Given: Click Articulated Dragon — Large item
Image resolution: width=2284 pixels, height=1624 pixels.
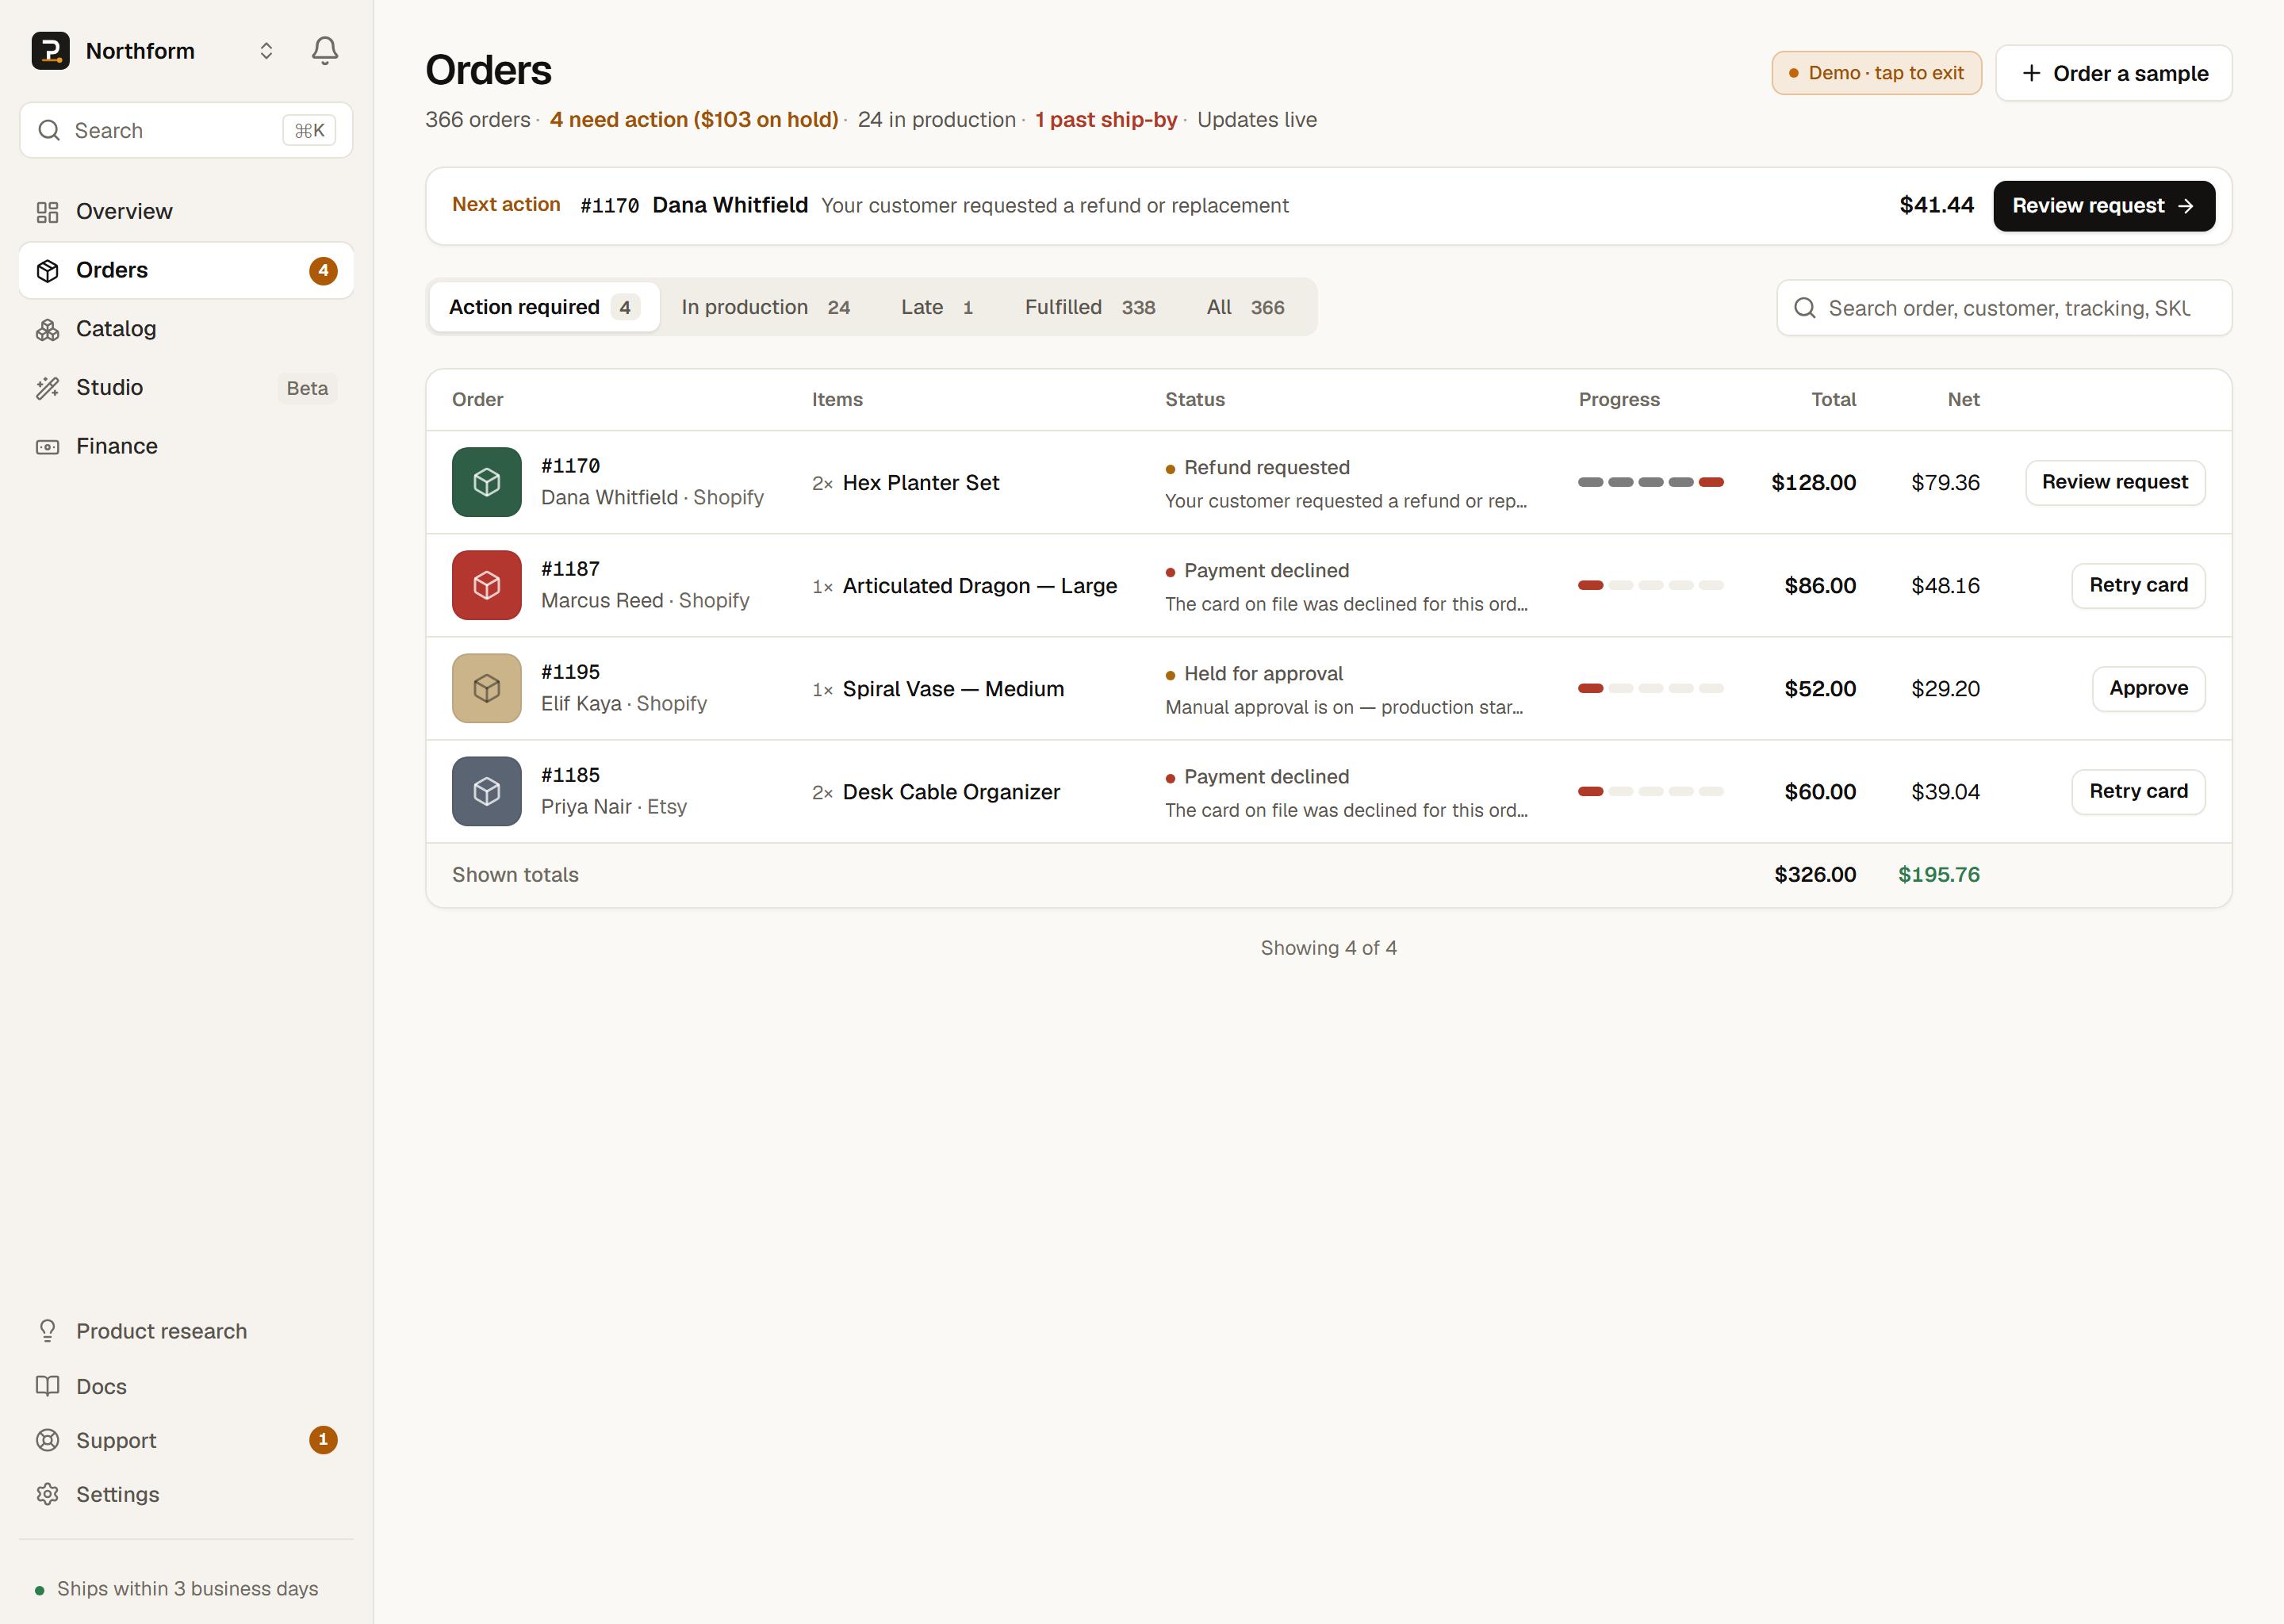Looking at the screenshot, I should point(980,586).
